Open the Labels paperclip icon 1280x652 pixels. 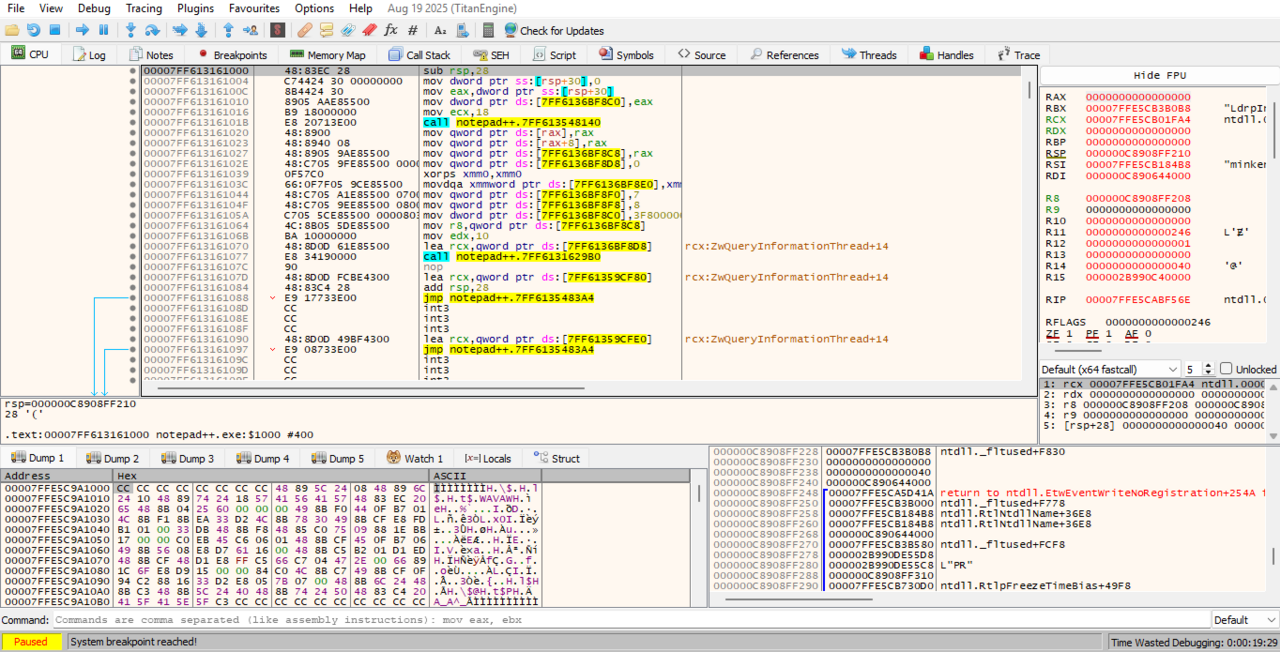(x=348, y=30)
